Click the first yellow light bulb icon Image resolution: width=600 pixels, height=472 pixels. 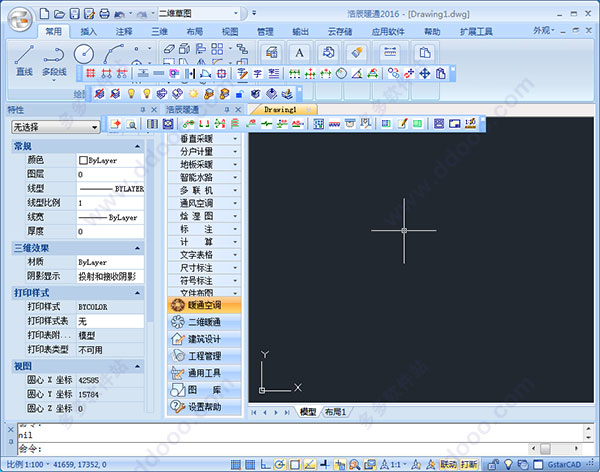pyautogui.click(x=131, y=93)
